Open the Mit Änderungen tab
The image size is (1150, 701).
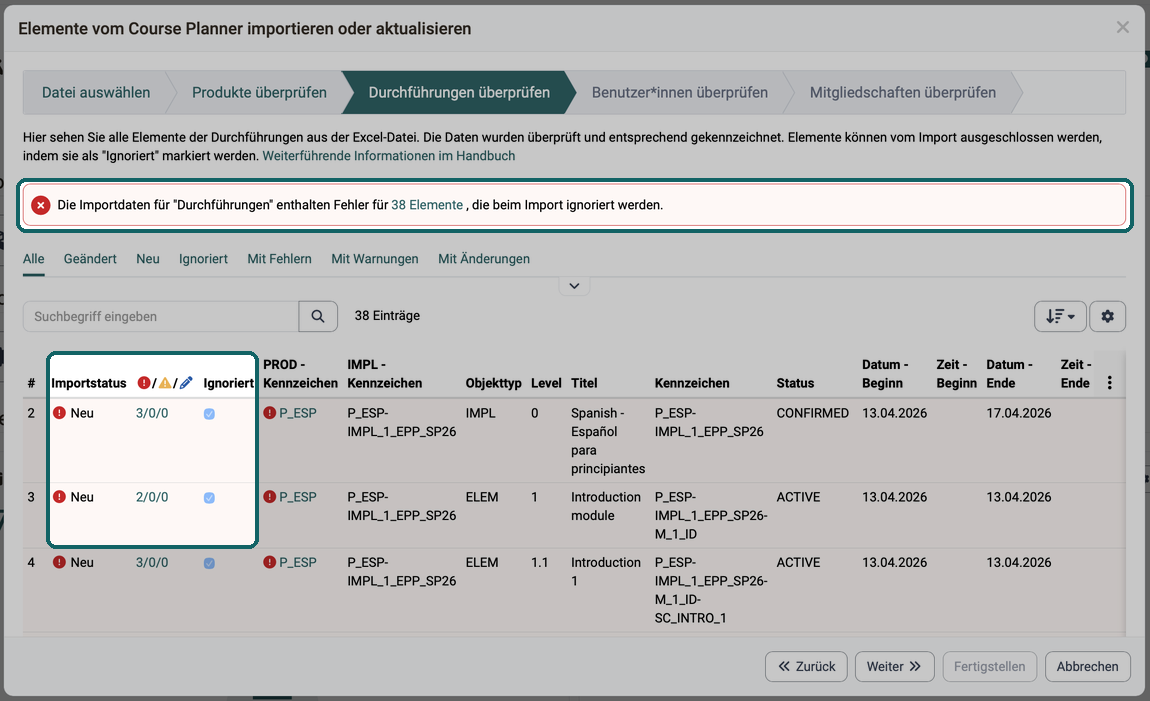click(x=484, y=259)
